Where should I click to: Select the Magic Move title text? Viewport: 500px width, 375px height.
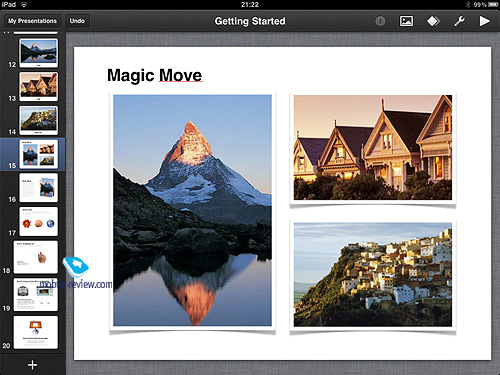point(154,75)
